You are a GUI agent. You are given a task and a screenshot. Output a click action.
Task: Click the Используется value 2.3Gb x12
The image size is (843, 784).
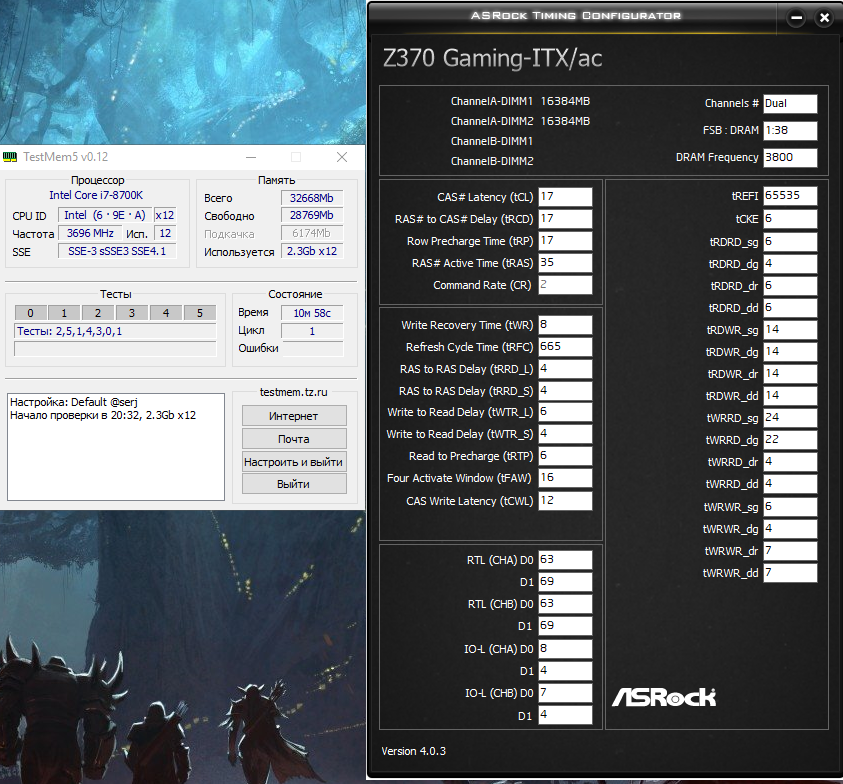pyautogui.click(x=312, y=251)
